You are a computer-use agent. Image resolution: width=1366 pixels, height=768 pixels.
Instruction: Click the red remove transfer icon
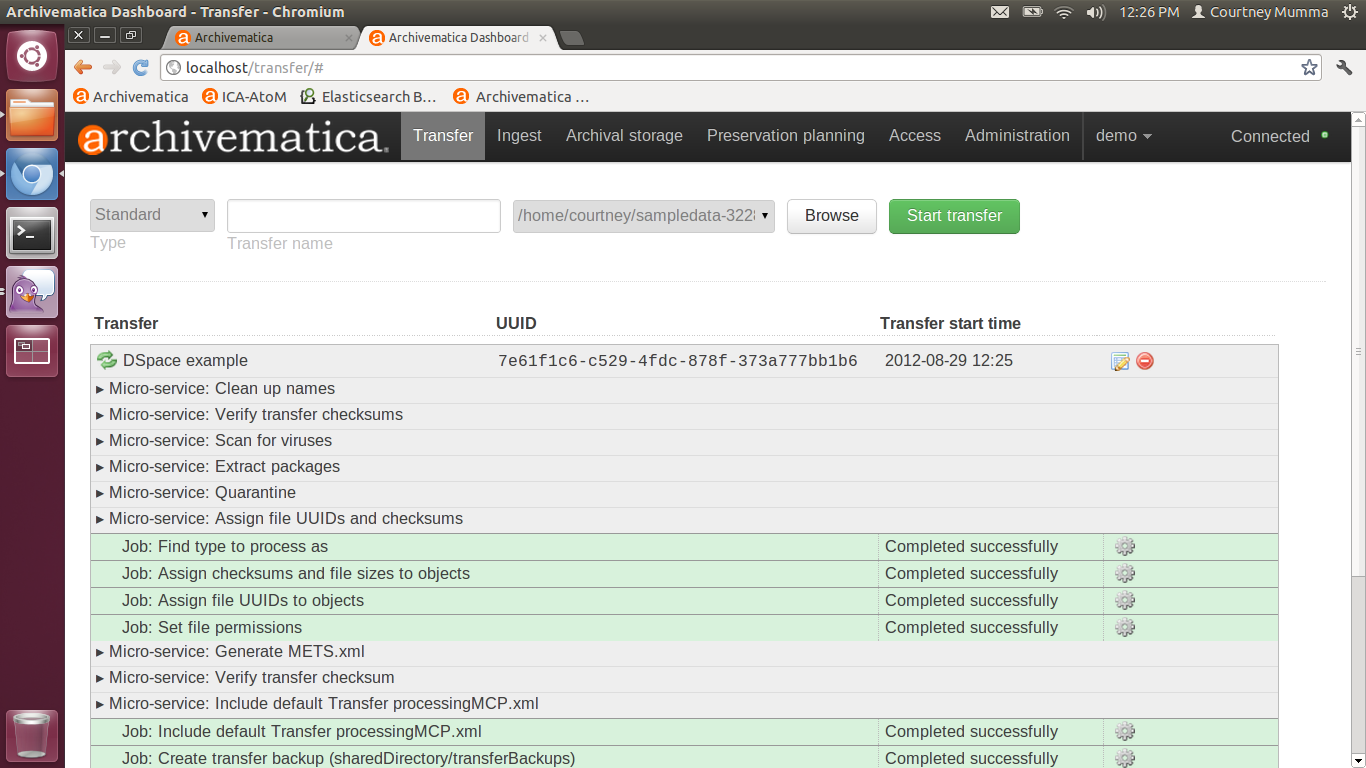tap(1145, 361)
